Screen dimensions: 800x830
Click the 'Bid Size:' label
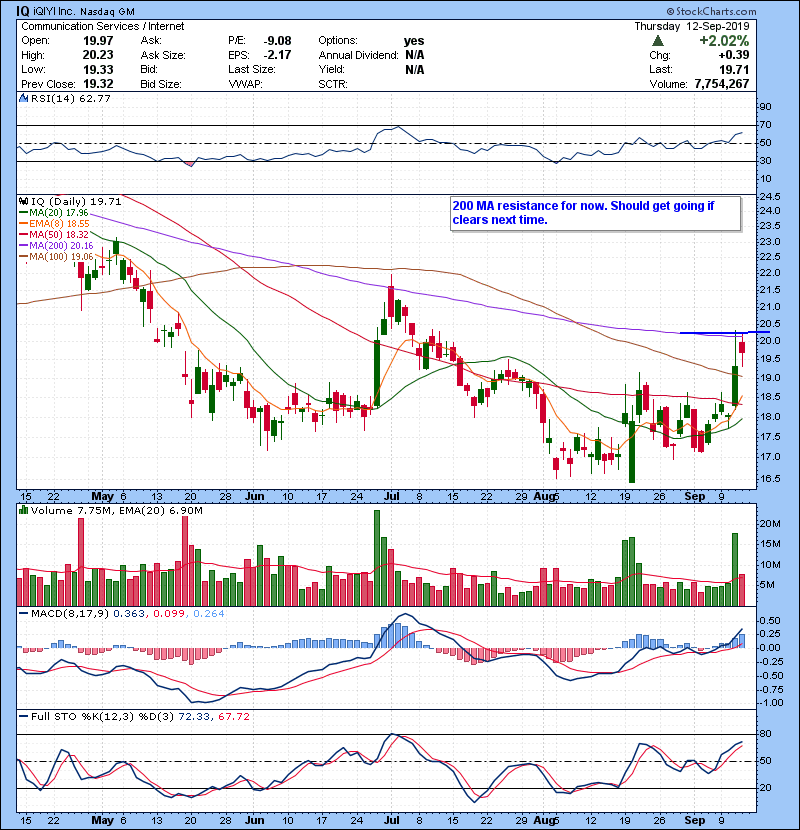(x=161, y=84)
